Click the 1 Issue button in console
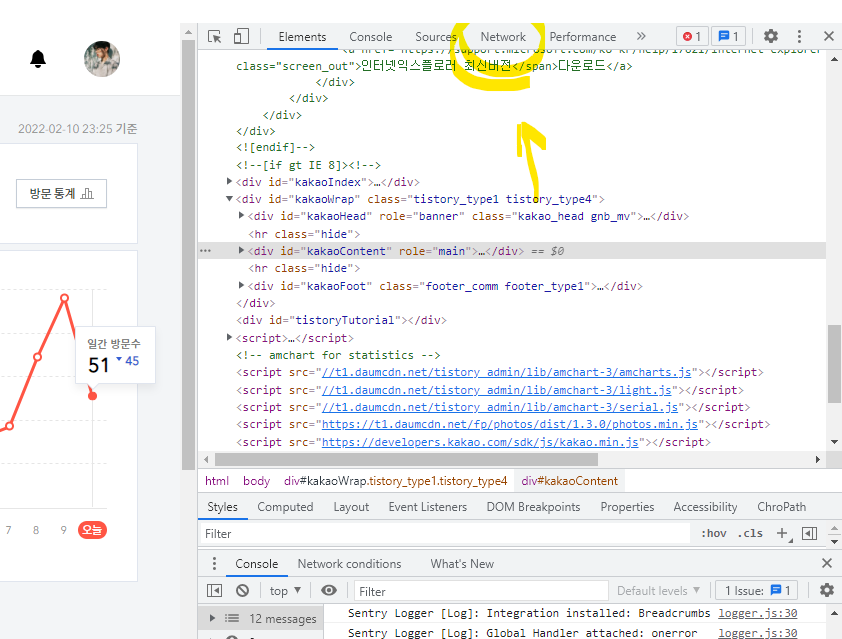842x639 pixels. point(757,591)
